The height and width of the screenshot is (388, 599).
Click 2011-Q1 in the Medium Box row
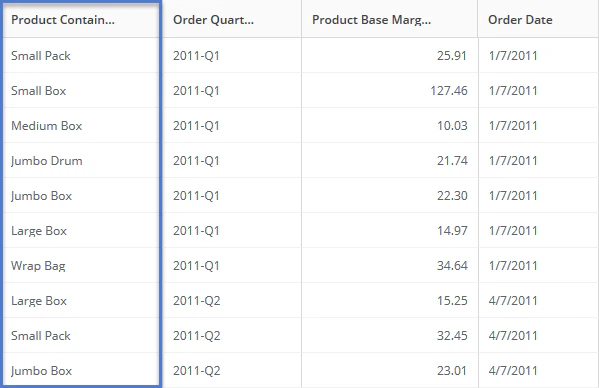pos(196,126)
